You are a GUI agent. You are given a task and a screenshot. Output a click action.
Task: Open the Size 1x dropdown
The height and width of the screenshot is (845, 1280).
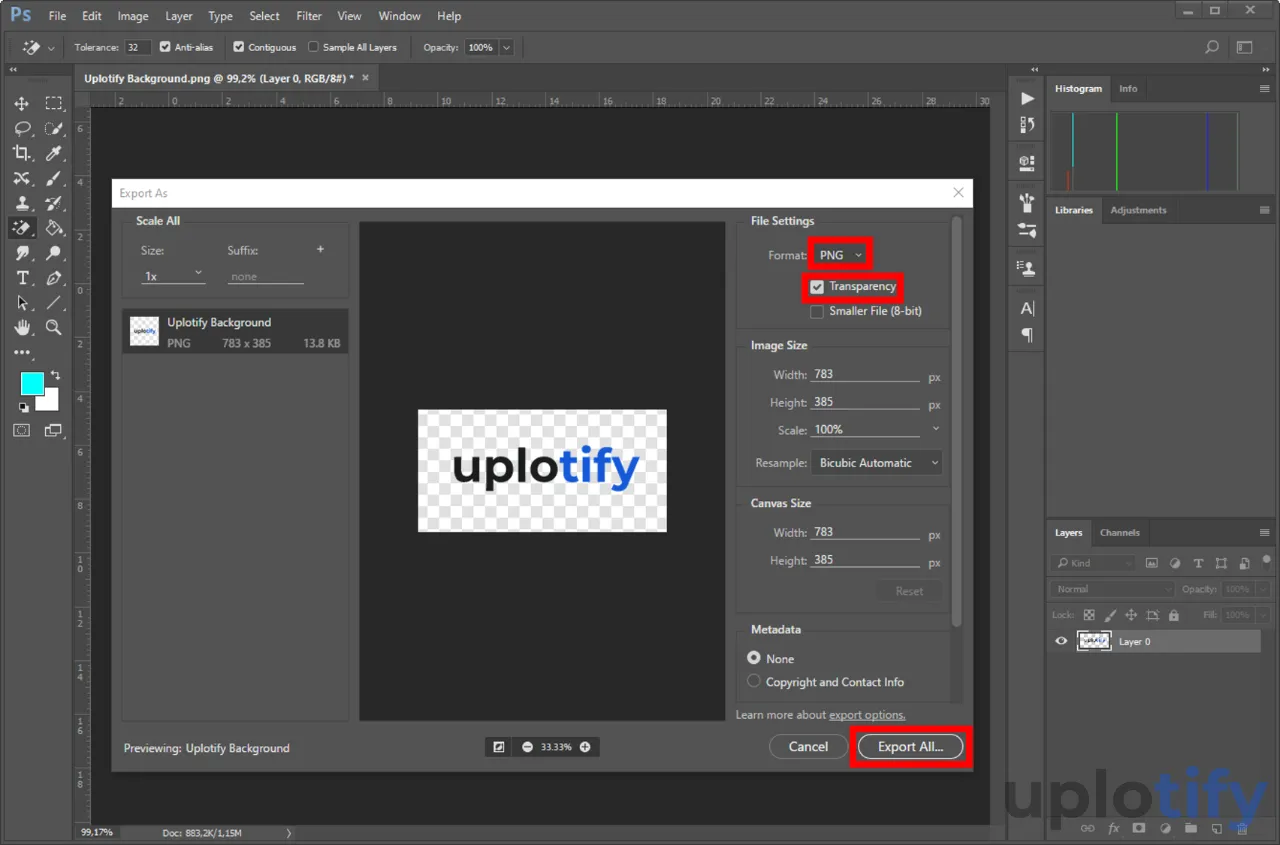[x=173, y=275]
